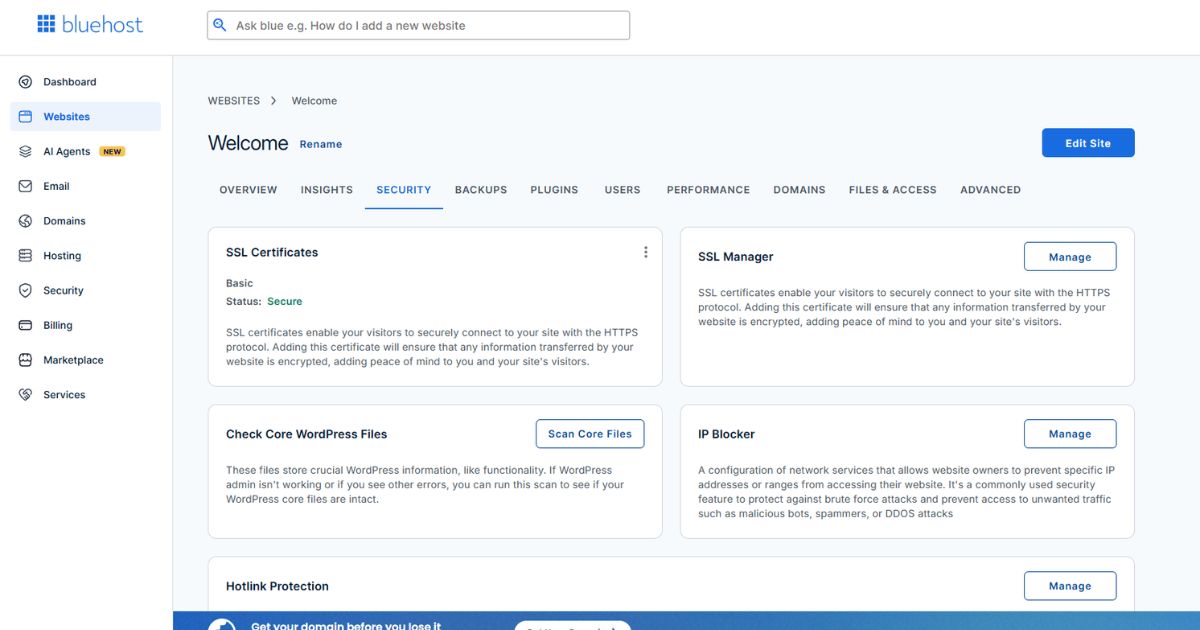Open SSL Certificates three-dot menu
Screen dimensions: 1200x630
645,252
